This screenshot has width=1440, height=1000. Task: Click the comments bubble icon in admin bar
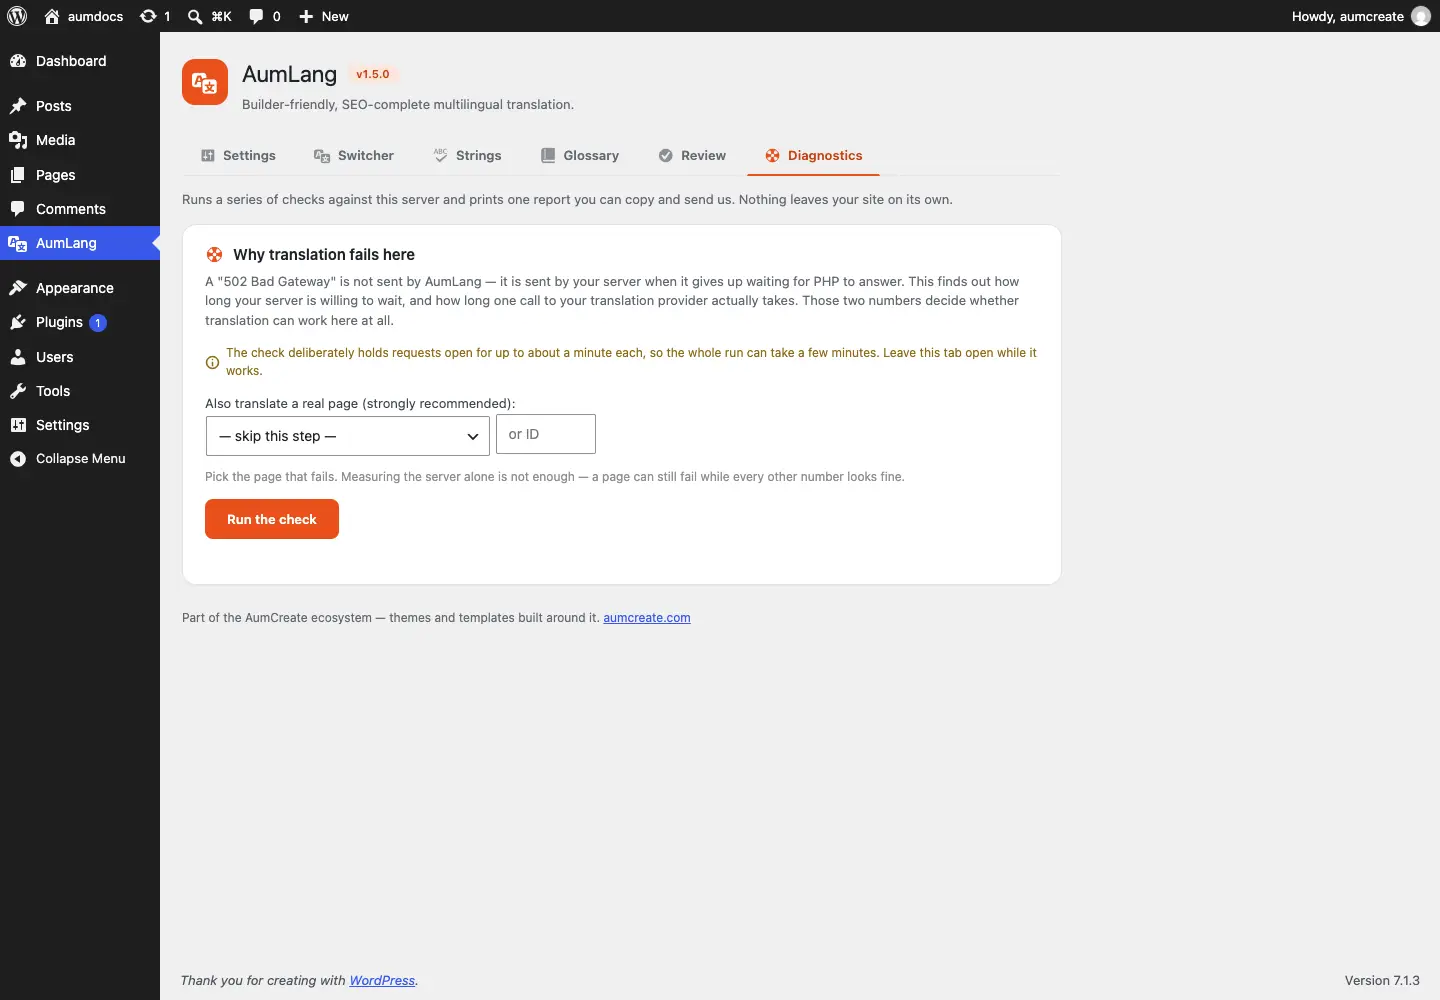[x=257, y=16]
